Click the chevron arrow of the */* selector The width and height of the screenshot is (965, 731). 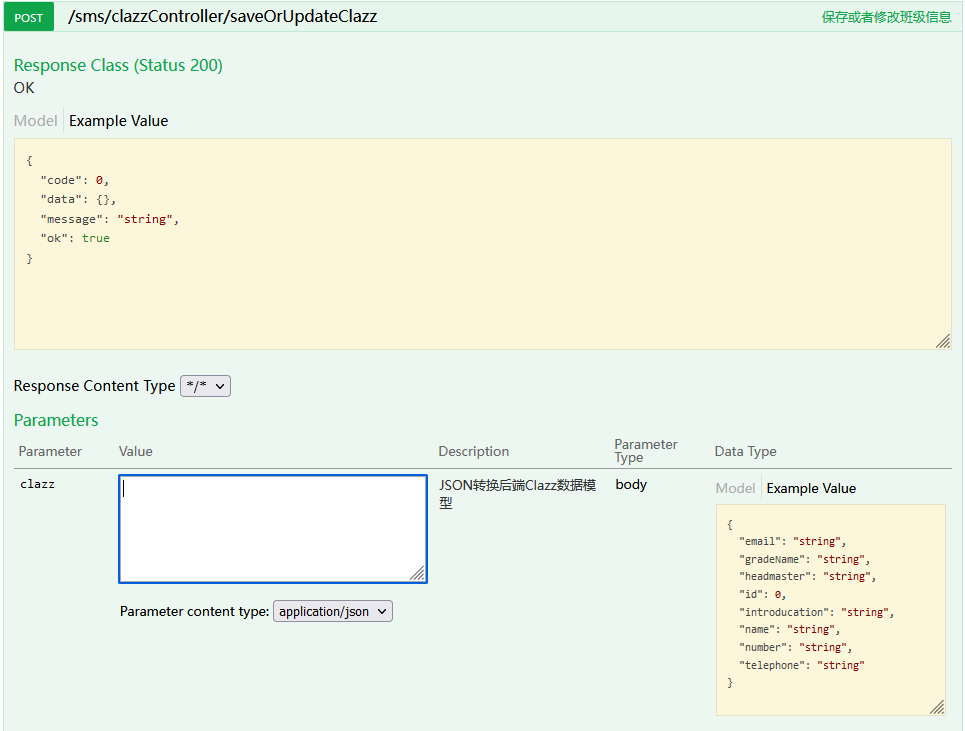tap(220, 386)
